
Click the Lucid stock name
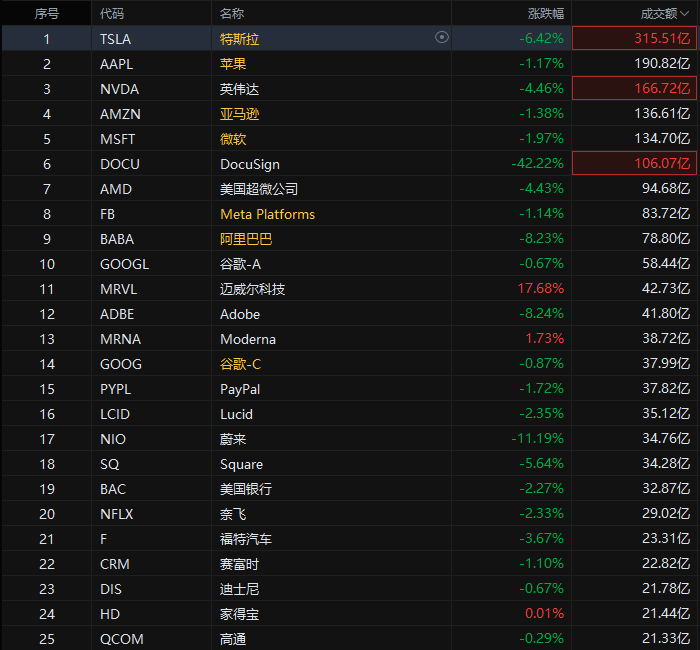[x=236, y=414]
